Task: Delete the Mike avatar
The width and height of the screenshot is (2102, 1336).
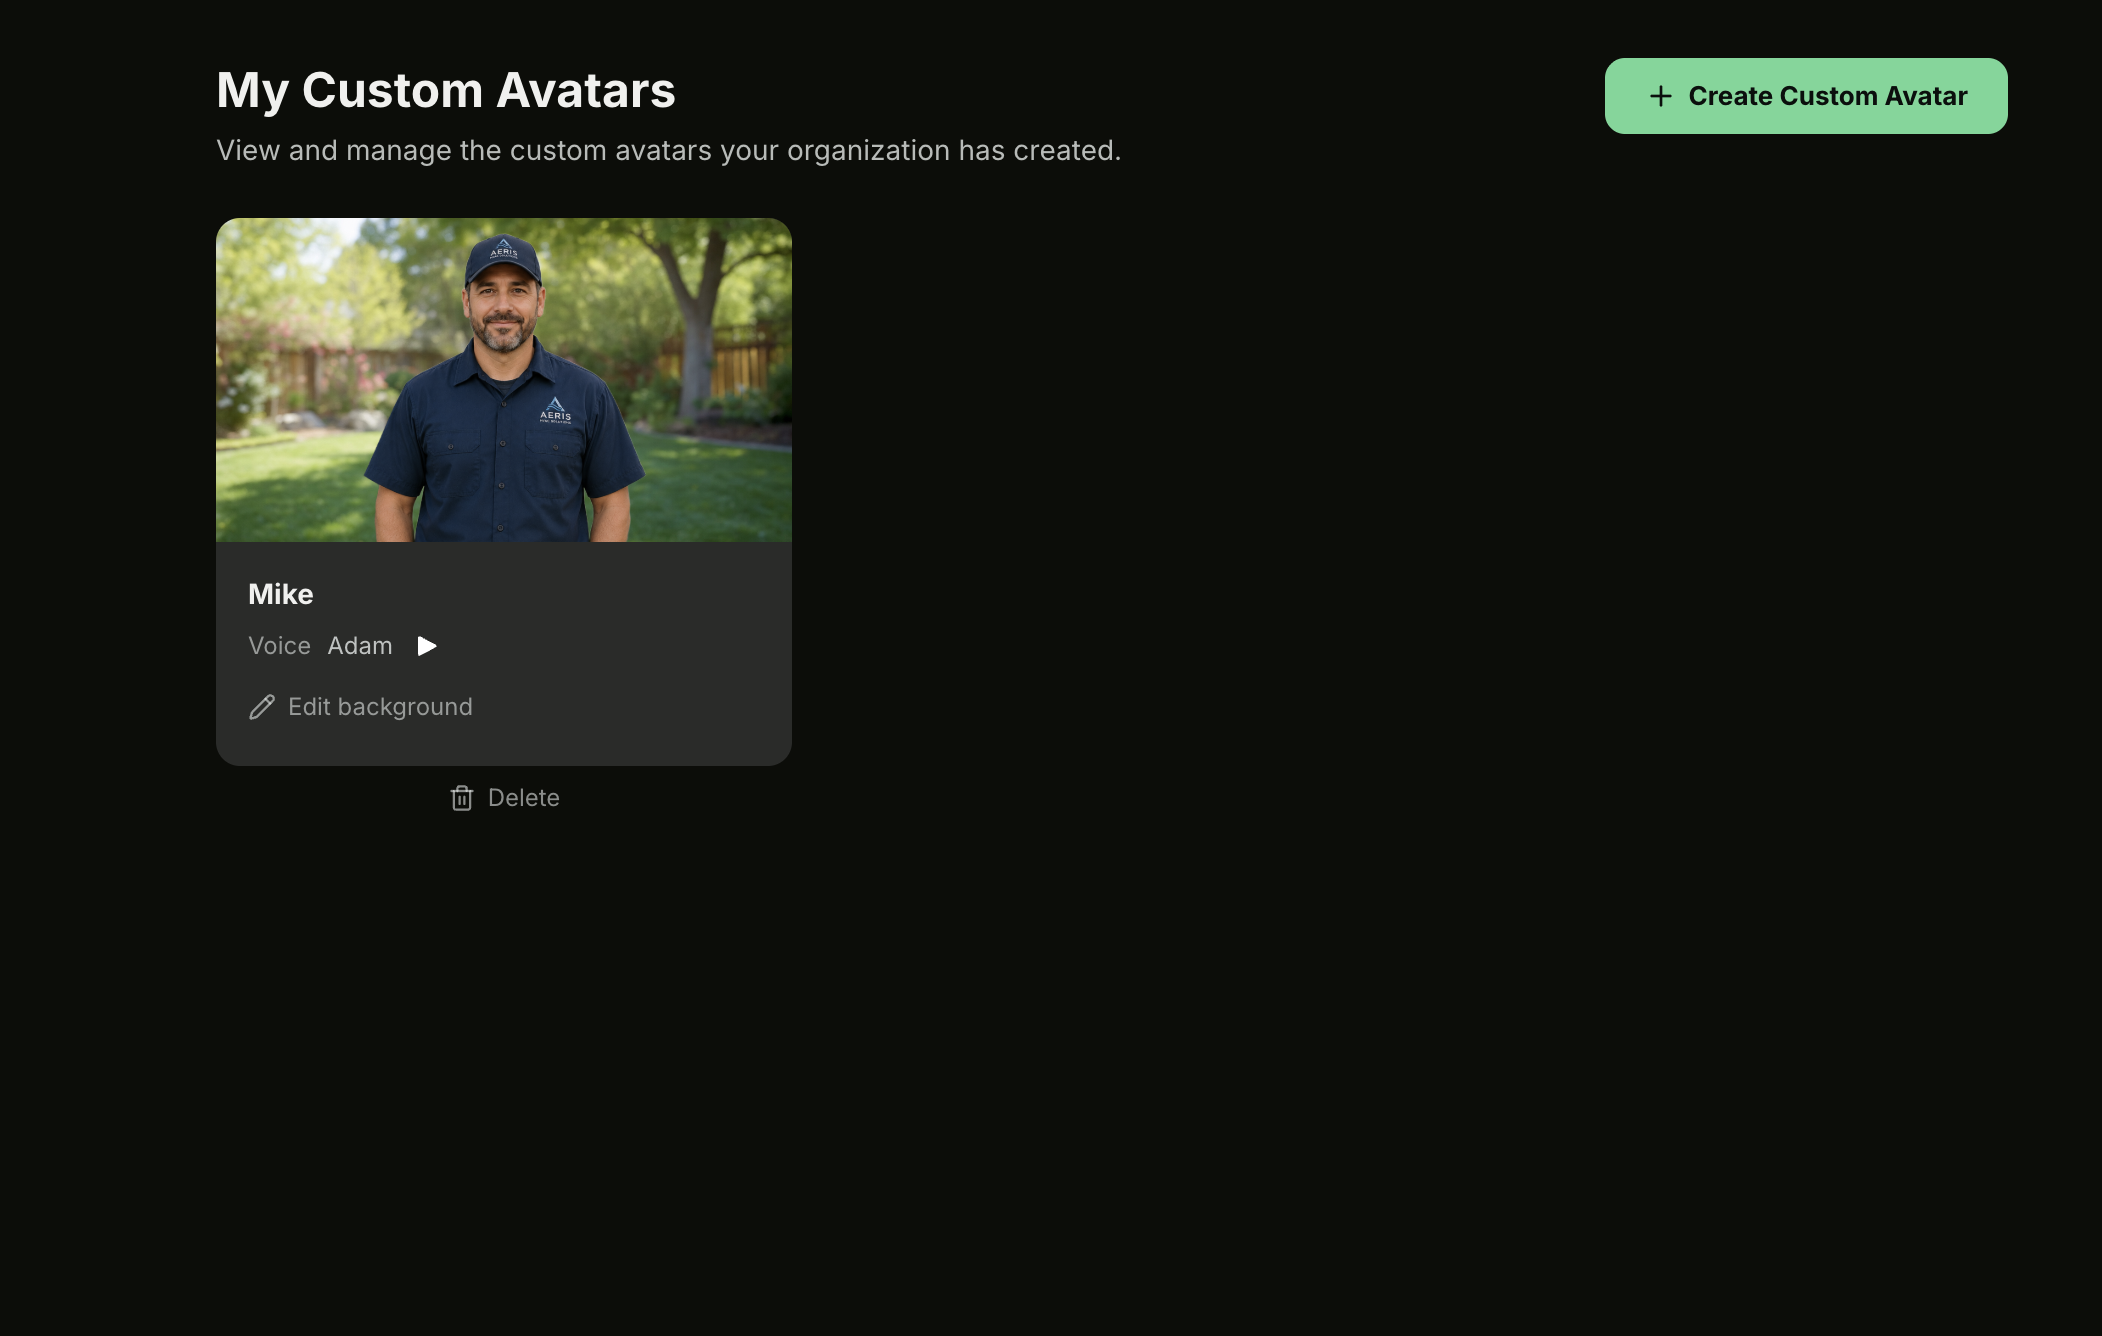Action: click(x=505, y=798)
